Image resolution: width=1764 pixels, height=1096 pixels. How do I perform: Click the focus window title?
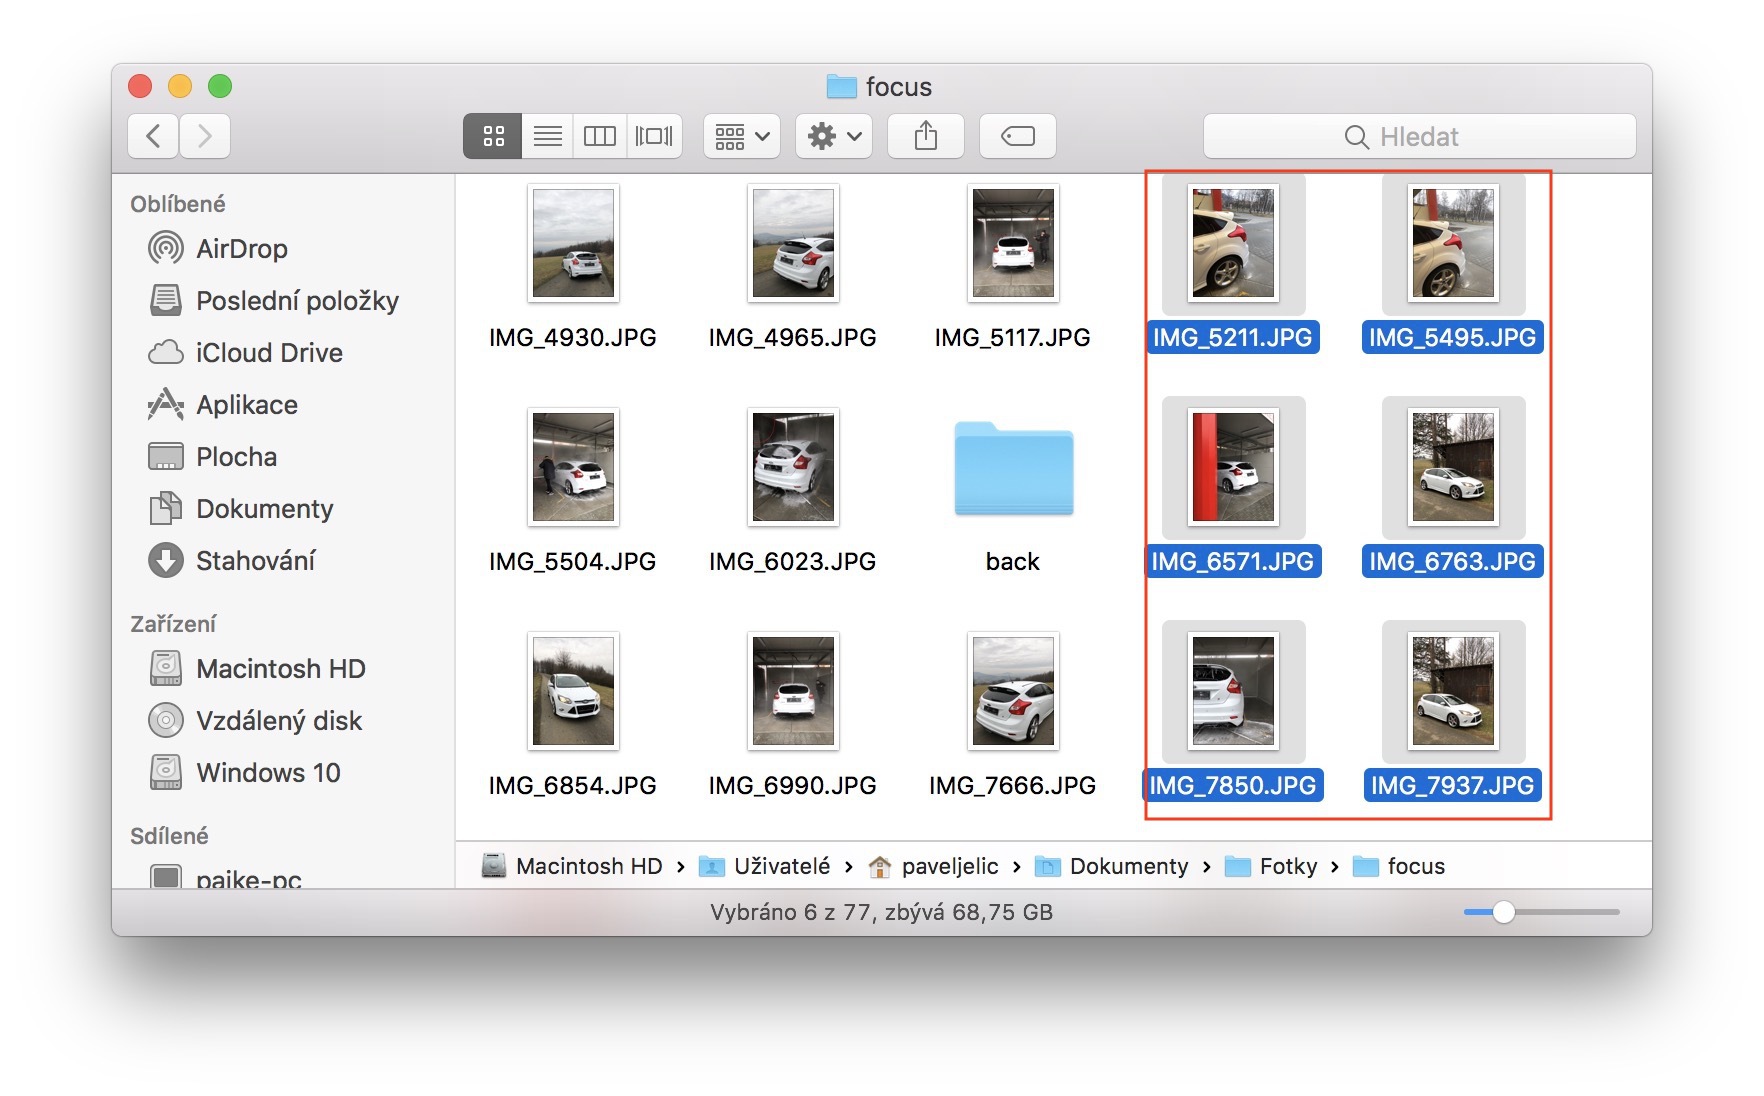pyautogui.click(x=880, y=87)
